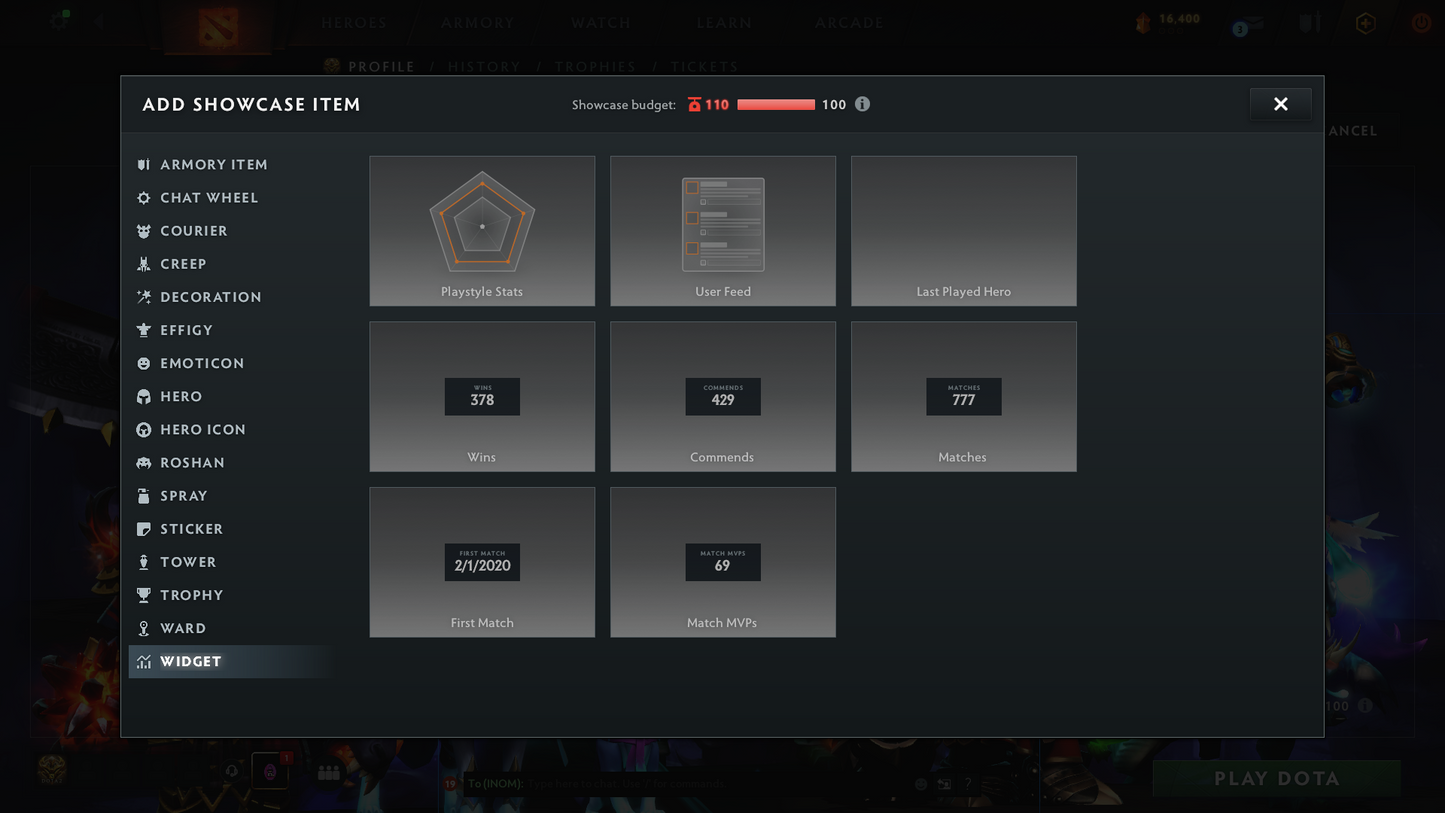Open the headphone voice icon in bottom bar

point(231,771)
